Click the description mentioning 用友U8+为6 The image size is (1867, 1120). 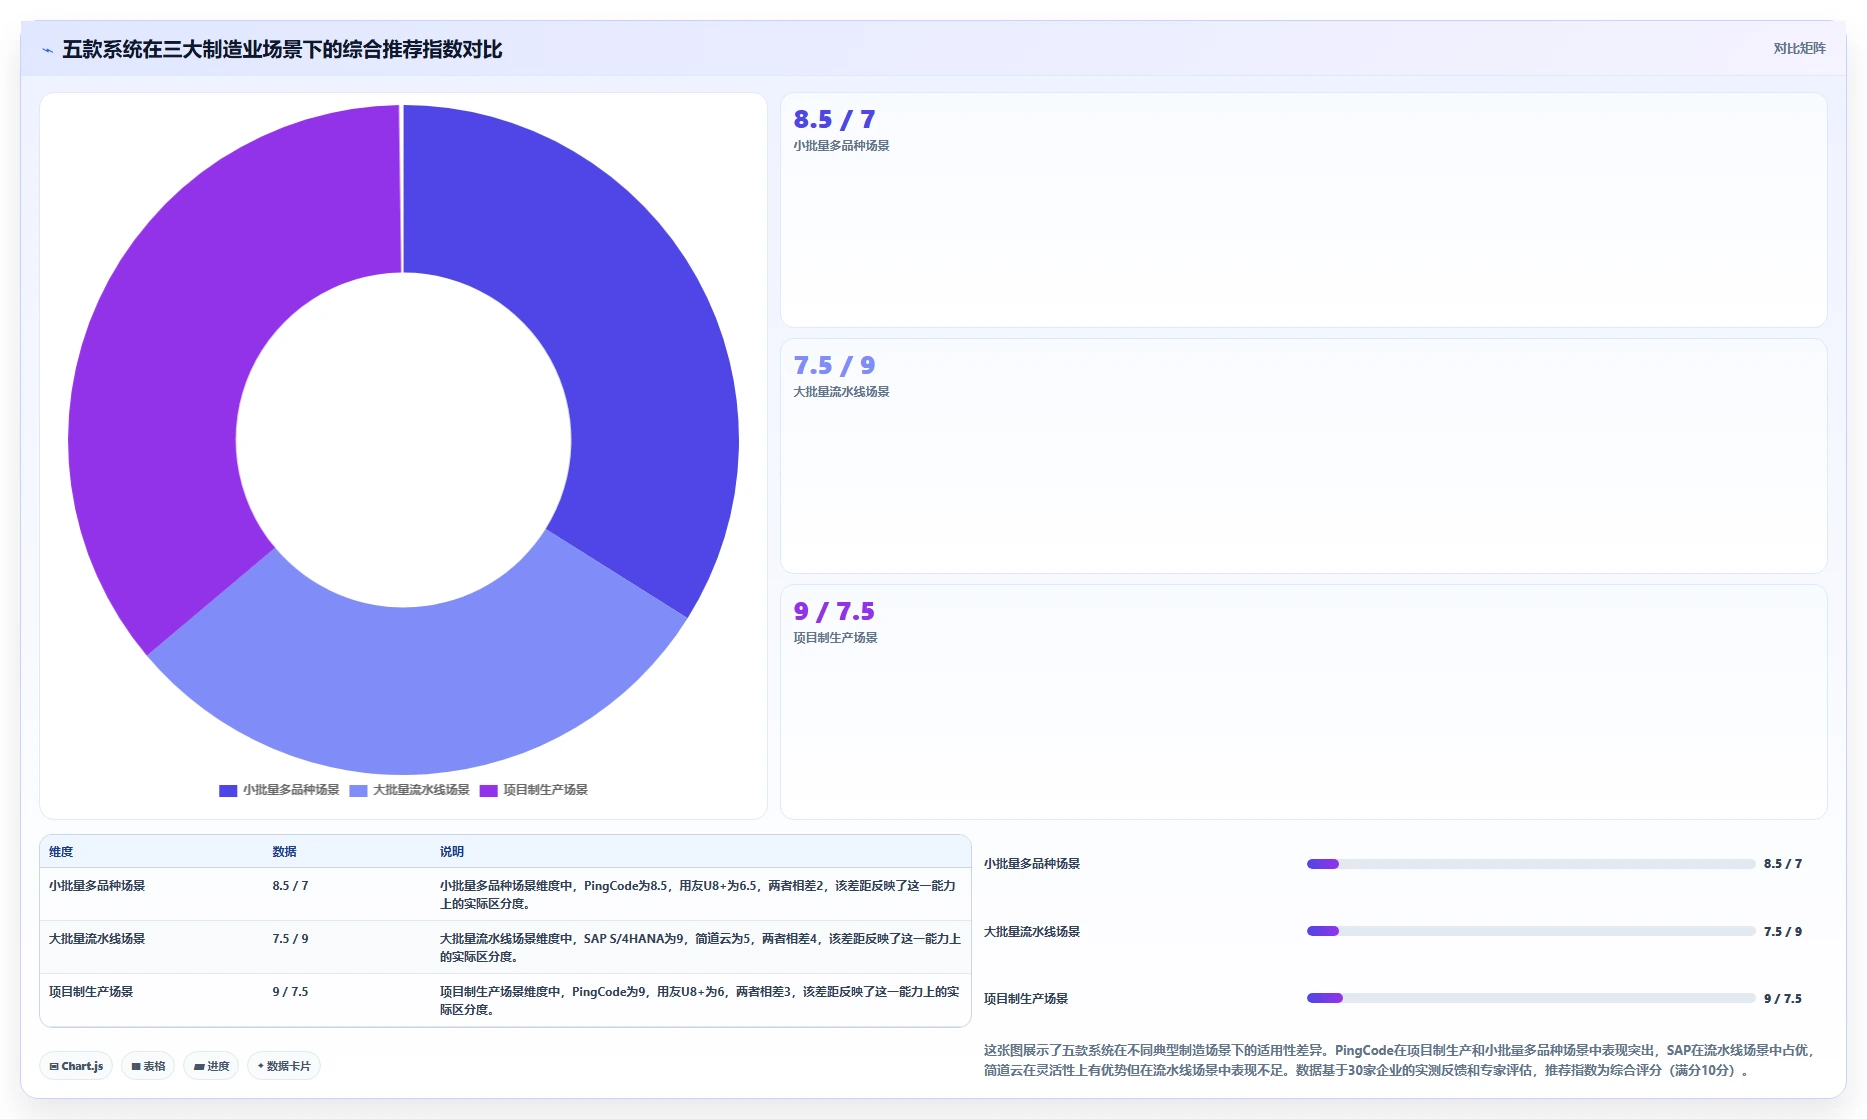[700, 1001]
